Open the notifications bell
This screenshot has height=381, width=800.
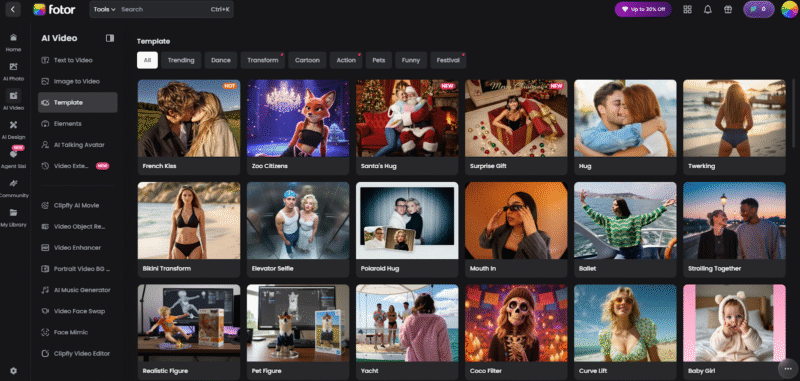click(708, 10)
